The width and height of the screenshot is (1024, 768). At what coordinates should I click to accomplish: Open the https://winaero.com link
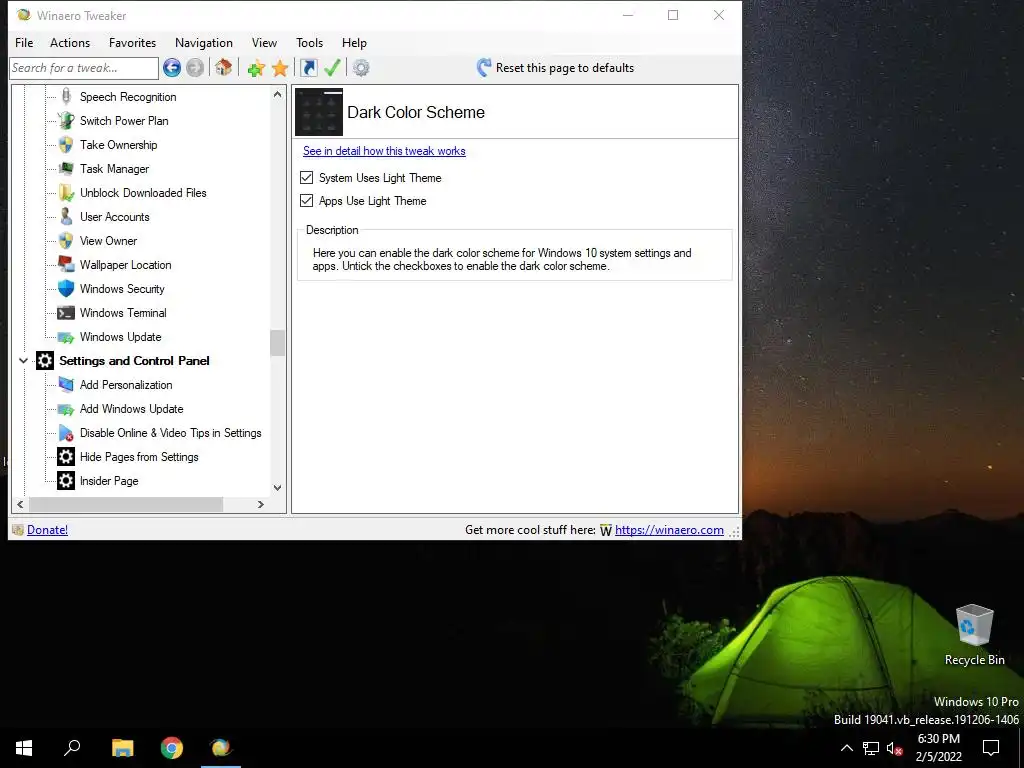point(669,530)
